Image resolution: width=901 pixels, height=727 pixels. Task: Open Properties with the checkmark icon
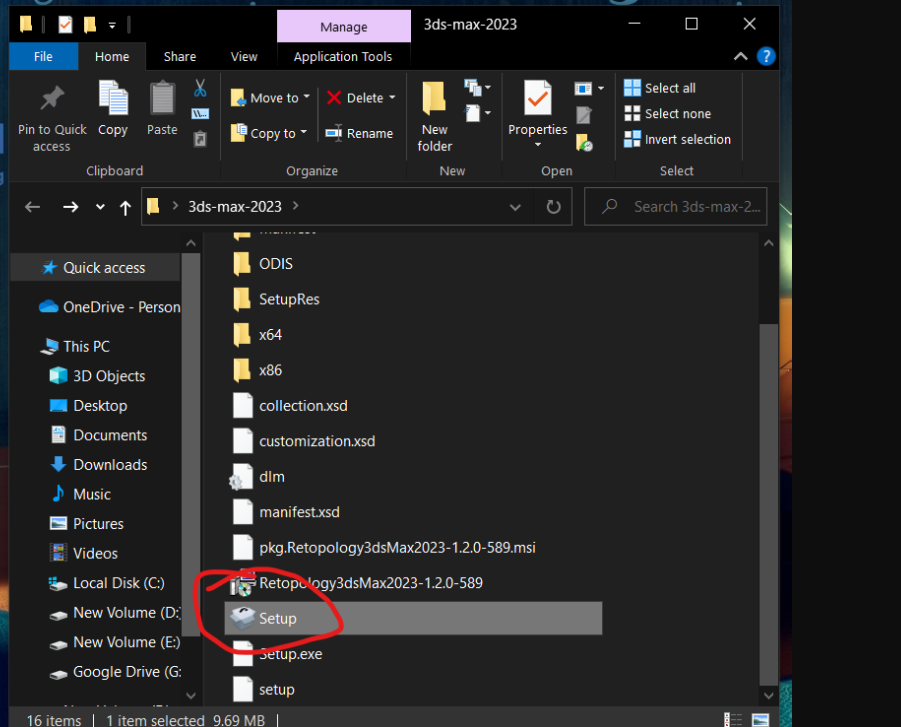[537, 100]
